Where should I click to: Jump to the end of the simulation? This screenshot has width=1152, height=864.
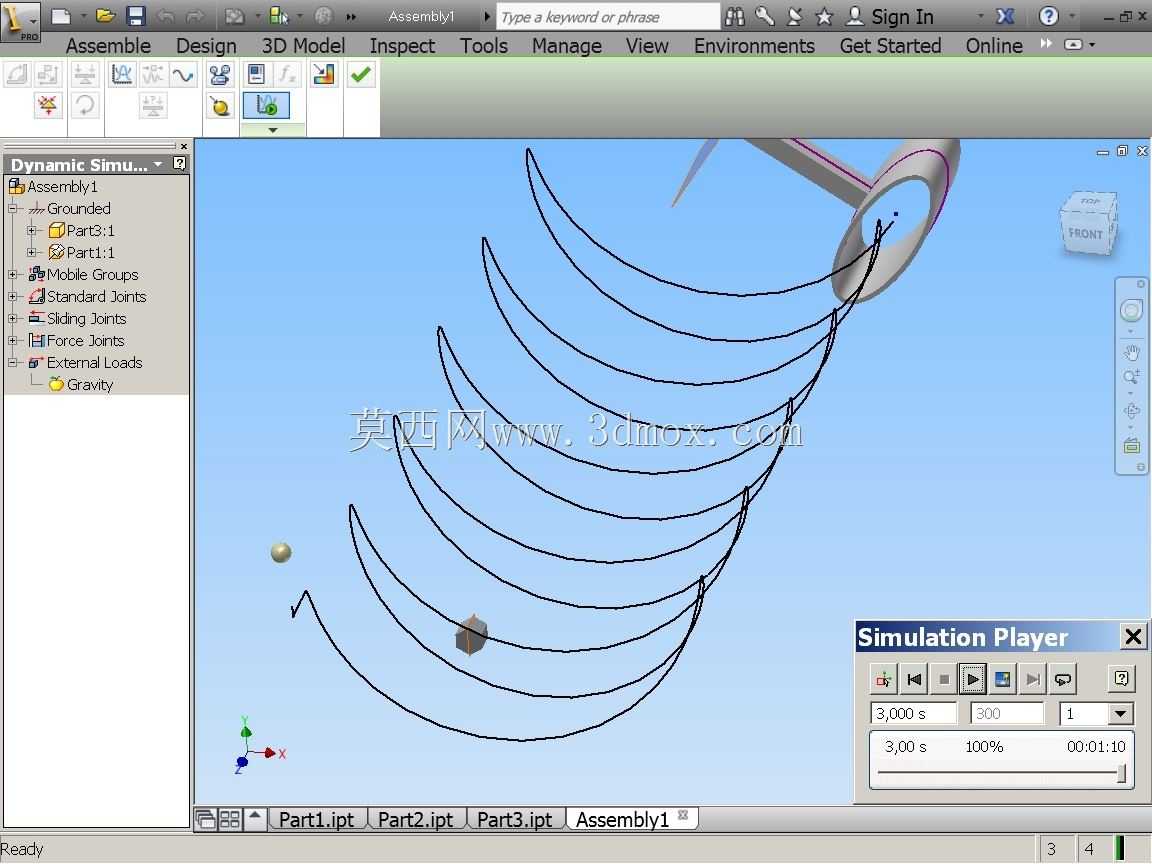click(x=1032, y=679)
